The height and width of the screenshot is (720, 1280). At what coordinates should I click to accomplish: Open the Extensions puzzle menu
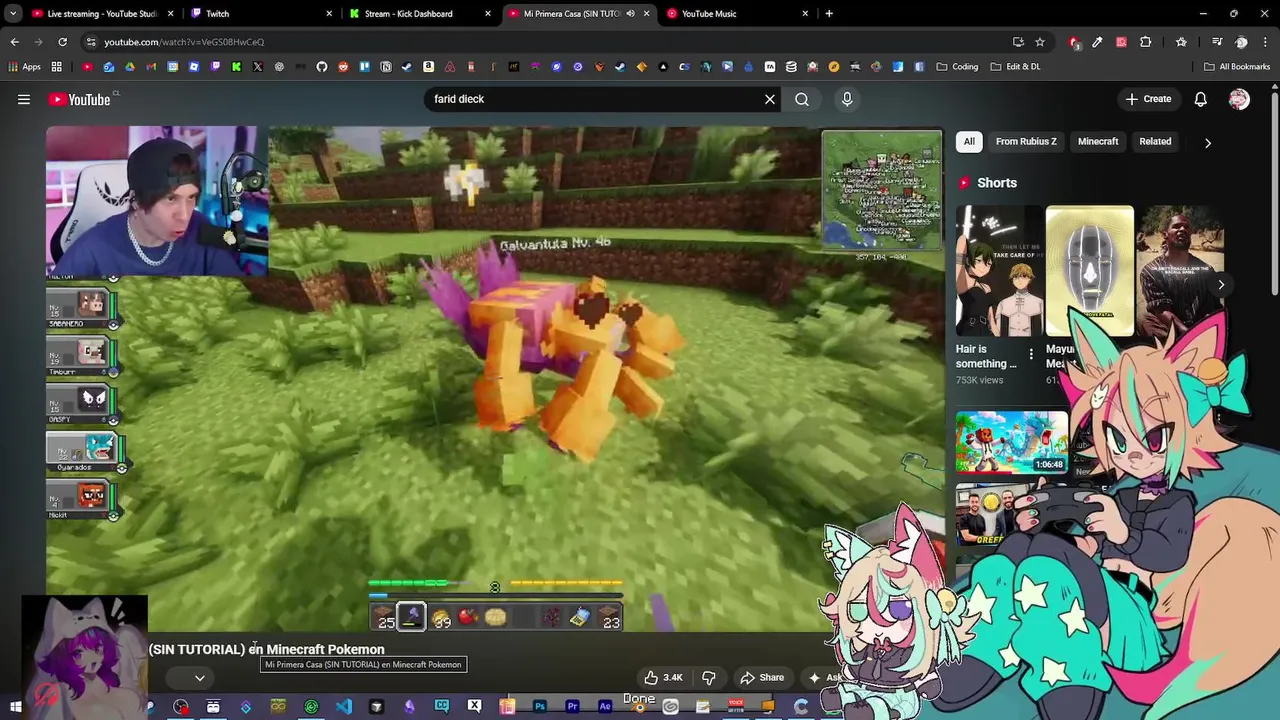coord(1146,42)
